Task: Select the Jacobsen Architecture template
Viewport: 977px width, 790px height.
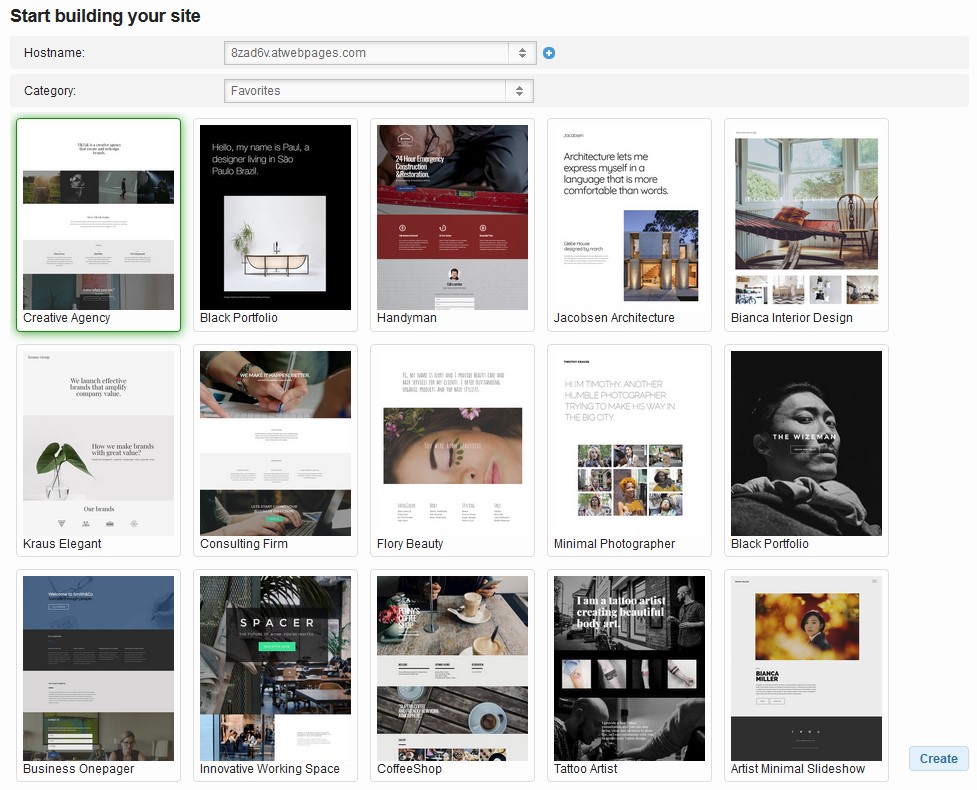Action: (629, 217)
